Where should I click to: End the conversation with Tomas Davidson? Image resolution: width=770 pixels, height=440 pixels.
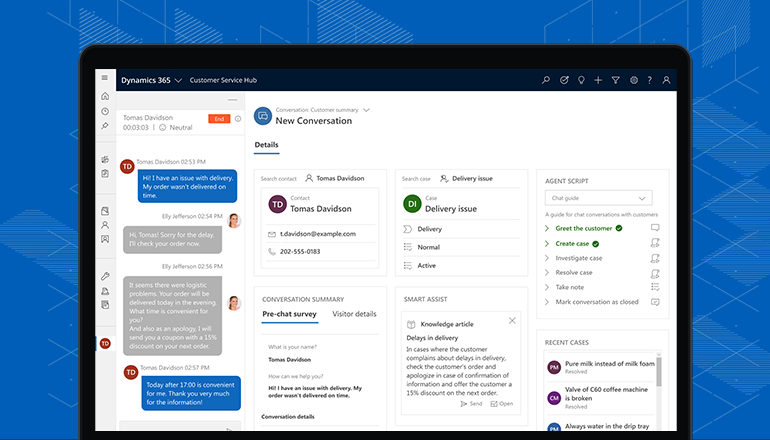(x=218, y=118)
